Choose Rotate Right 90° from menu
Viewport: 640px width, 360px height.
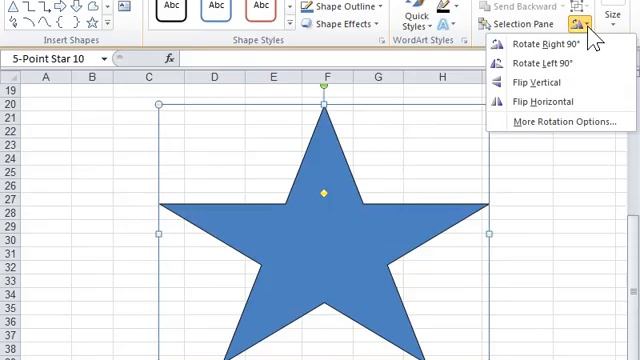562,44
